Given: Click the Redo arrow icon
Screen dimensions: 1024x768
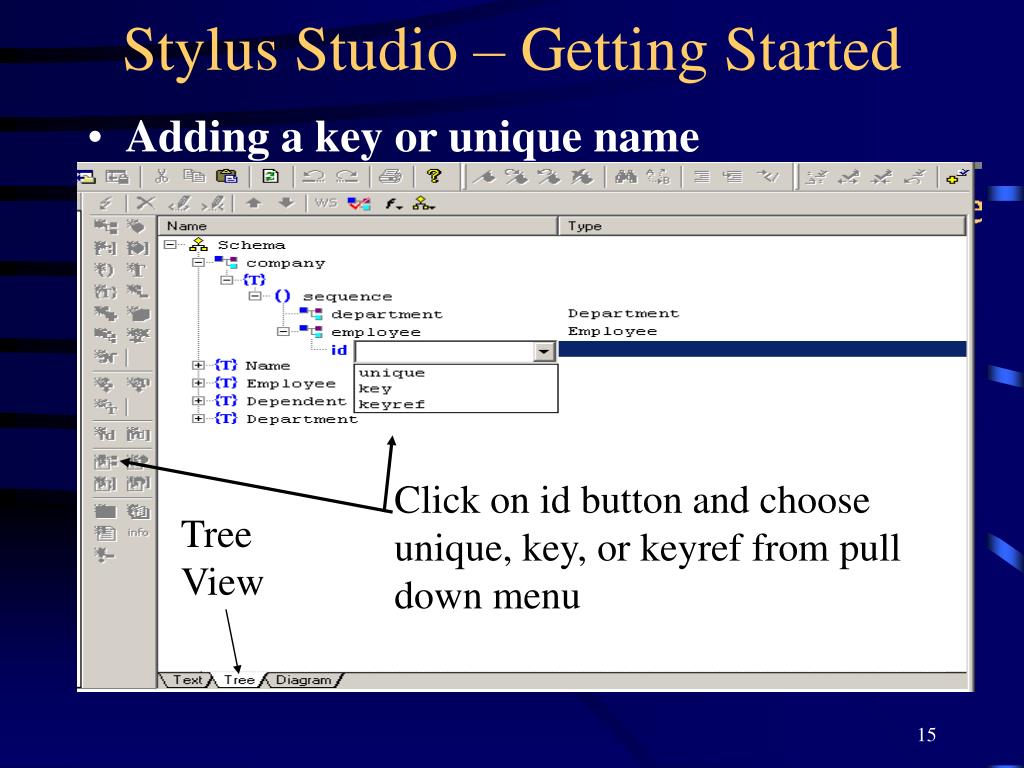Looking at the screenshot, I should 347,176.
